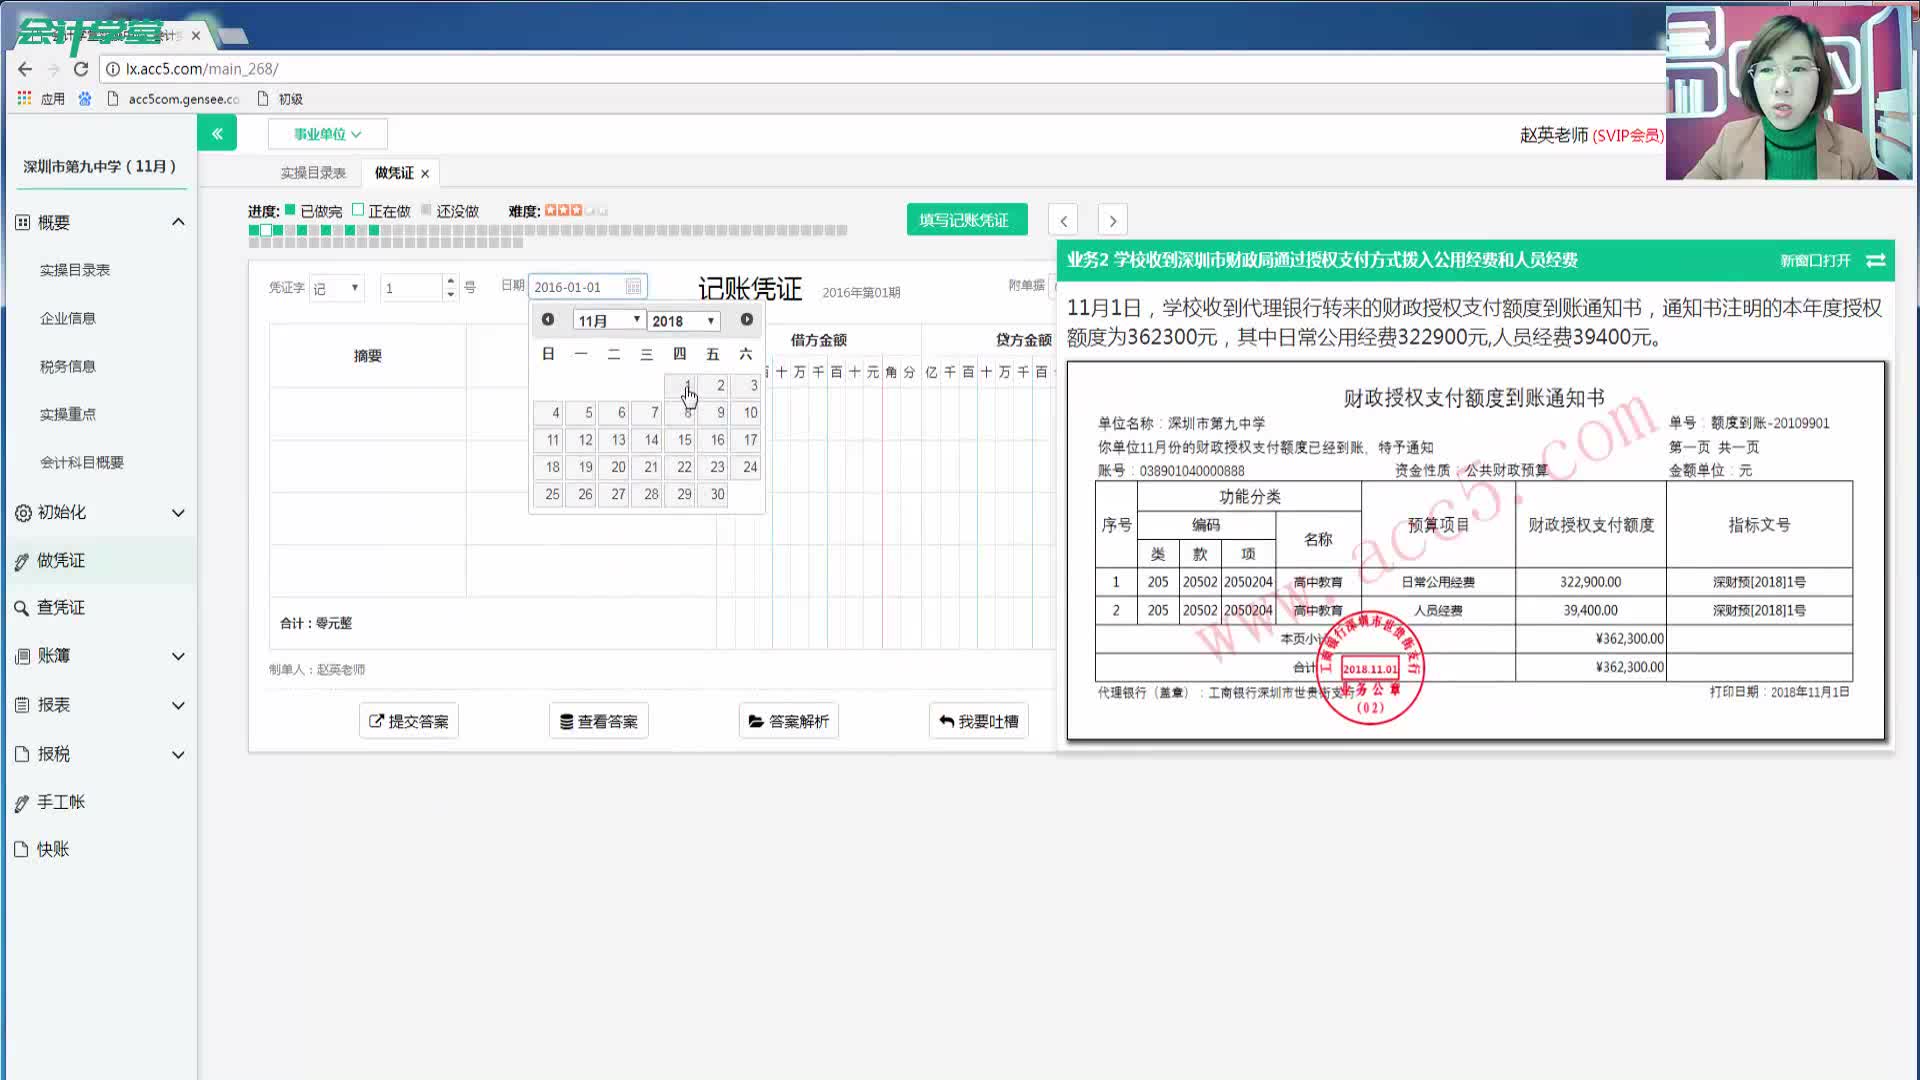Image resolution: width=1920 pixels, height=1080 pixels.
Task: Click browser back arrow
Action: (x=25, y=69)
